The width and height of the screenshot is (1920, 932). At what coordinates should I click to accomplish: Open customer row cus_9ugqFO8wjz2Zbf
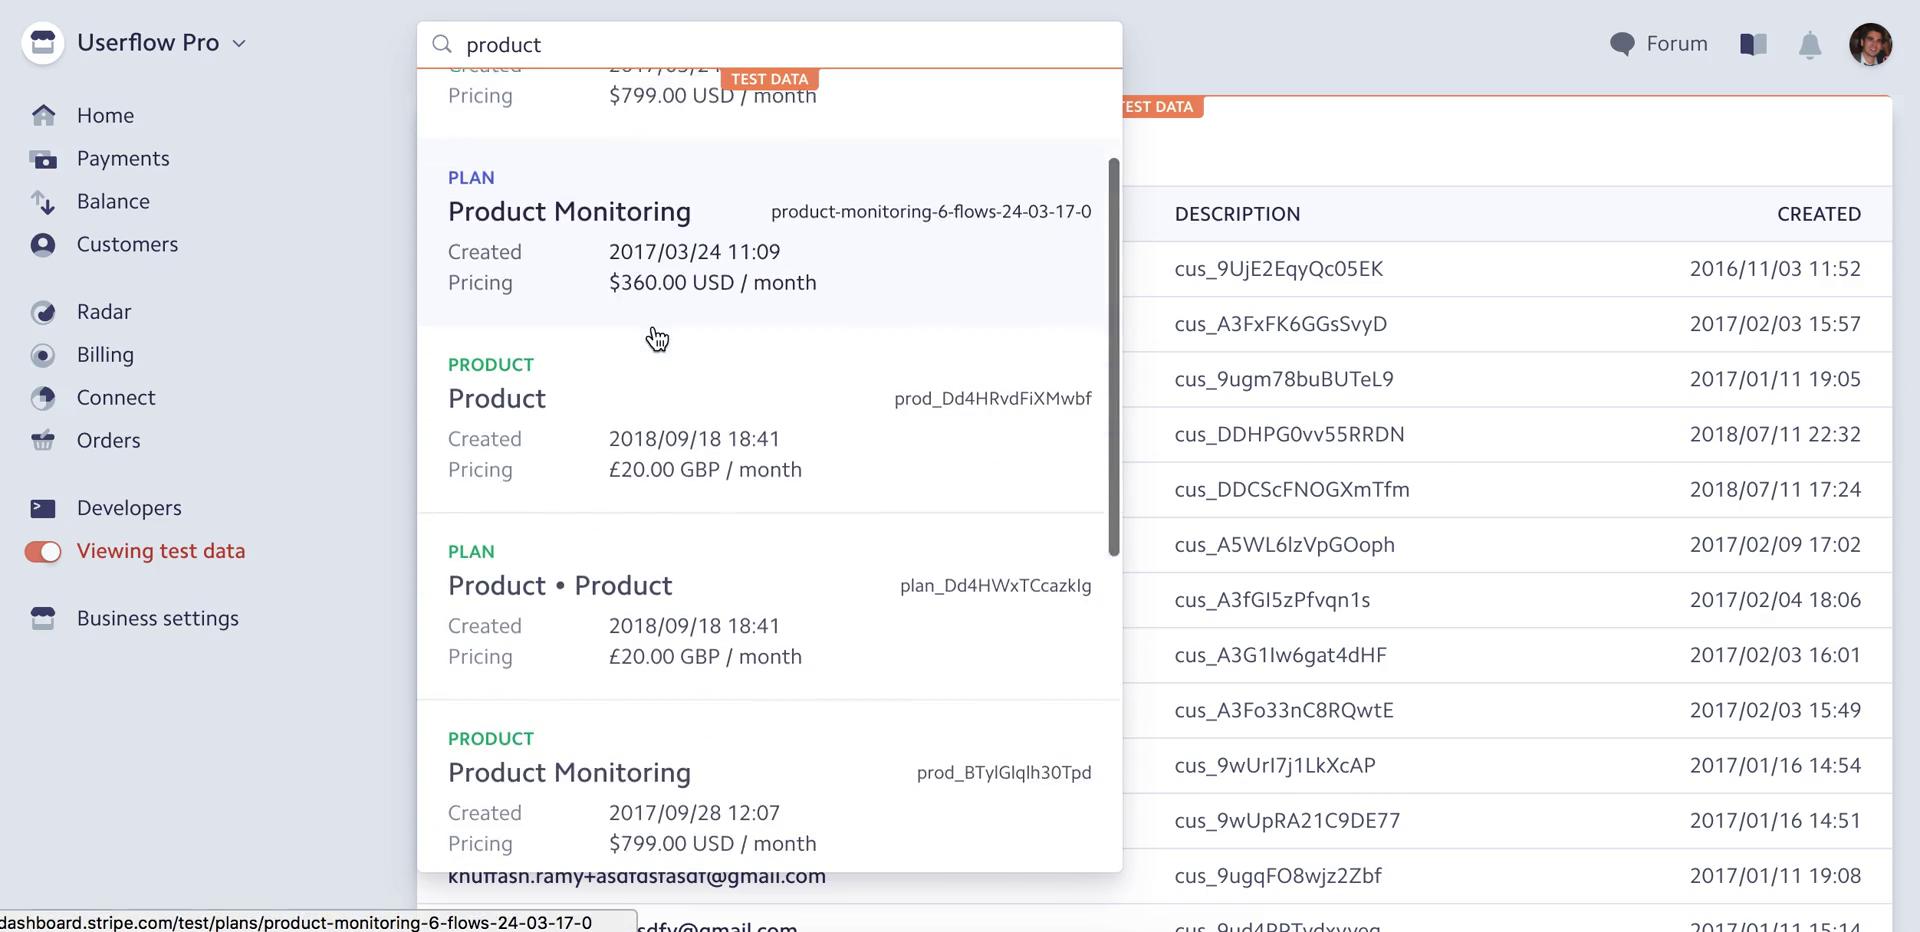pos(1507,876)
